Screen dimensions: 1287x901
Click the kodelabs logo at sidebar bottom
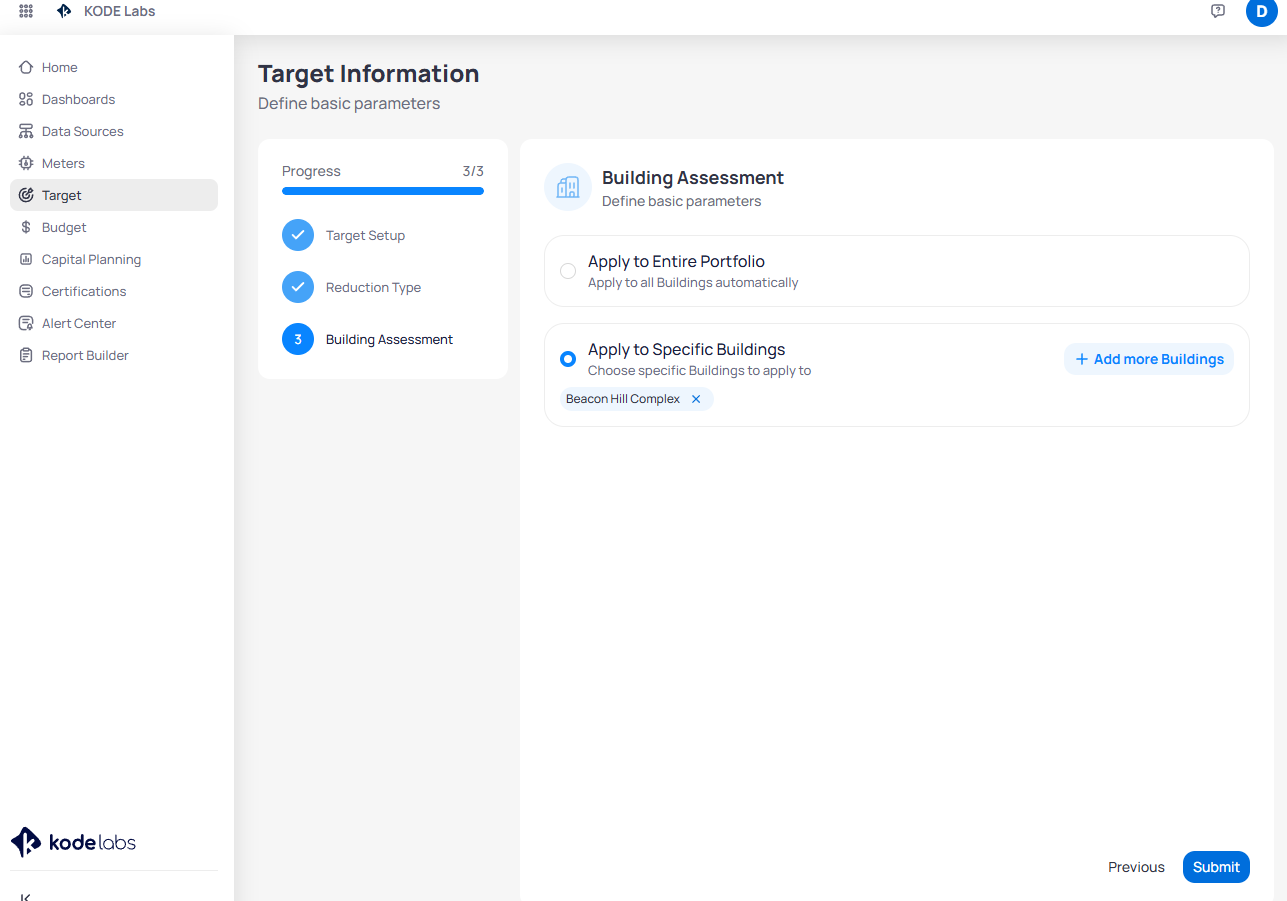tap(73, 842)
